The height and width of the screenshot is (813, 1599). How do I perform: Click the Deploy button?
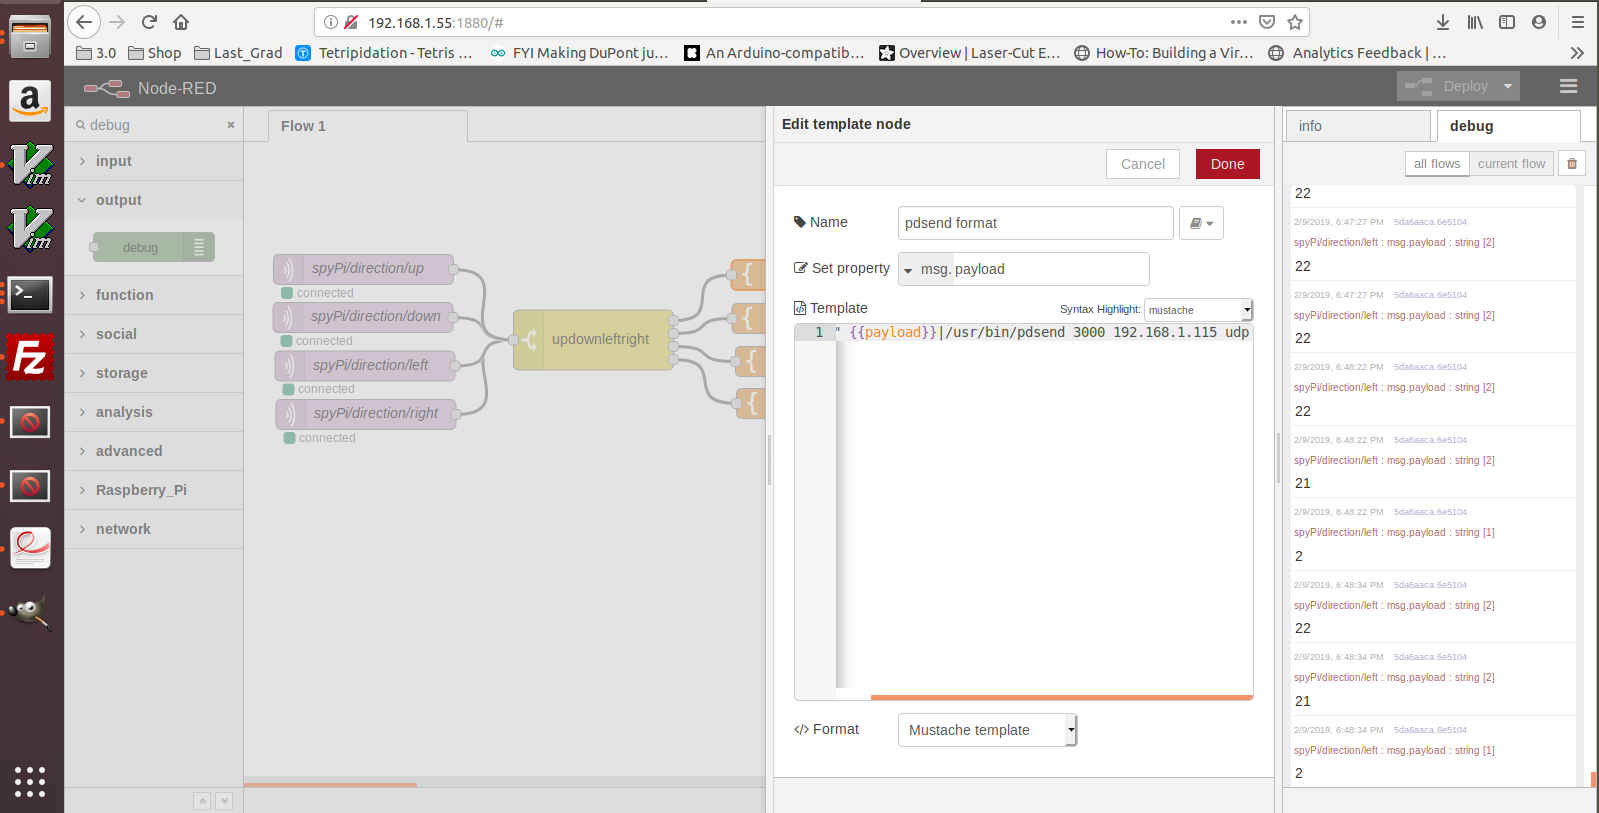coord(1447,86)
